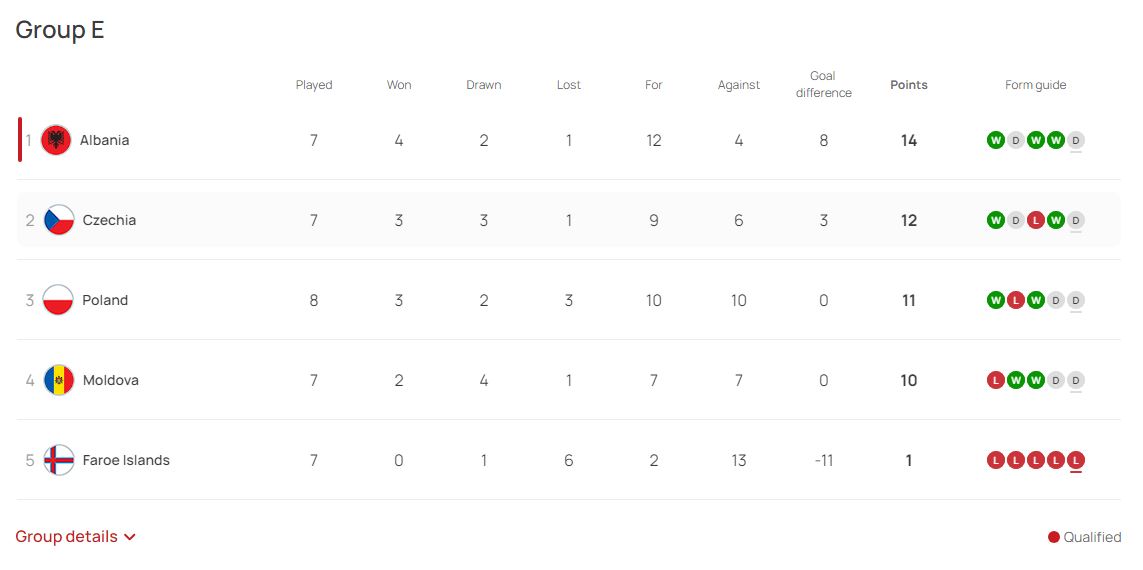Click the Albania flag icon

pos(56,140)
